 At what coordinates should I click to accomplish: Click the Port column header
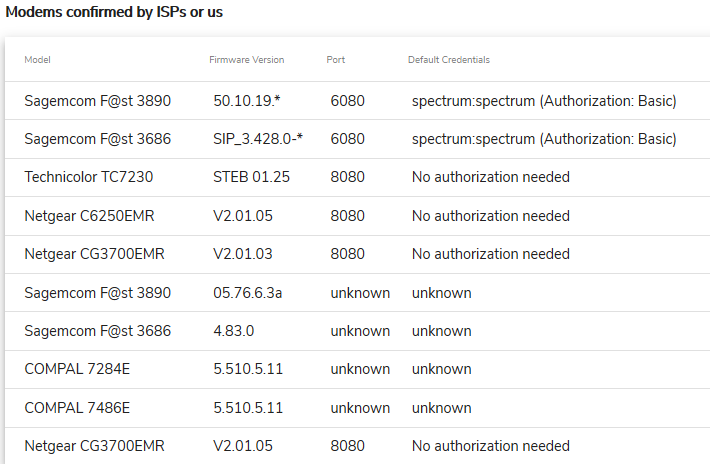[x=336, y=60]
